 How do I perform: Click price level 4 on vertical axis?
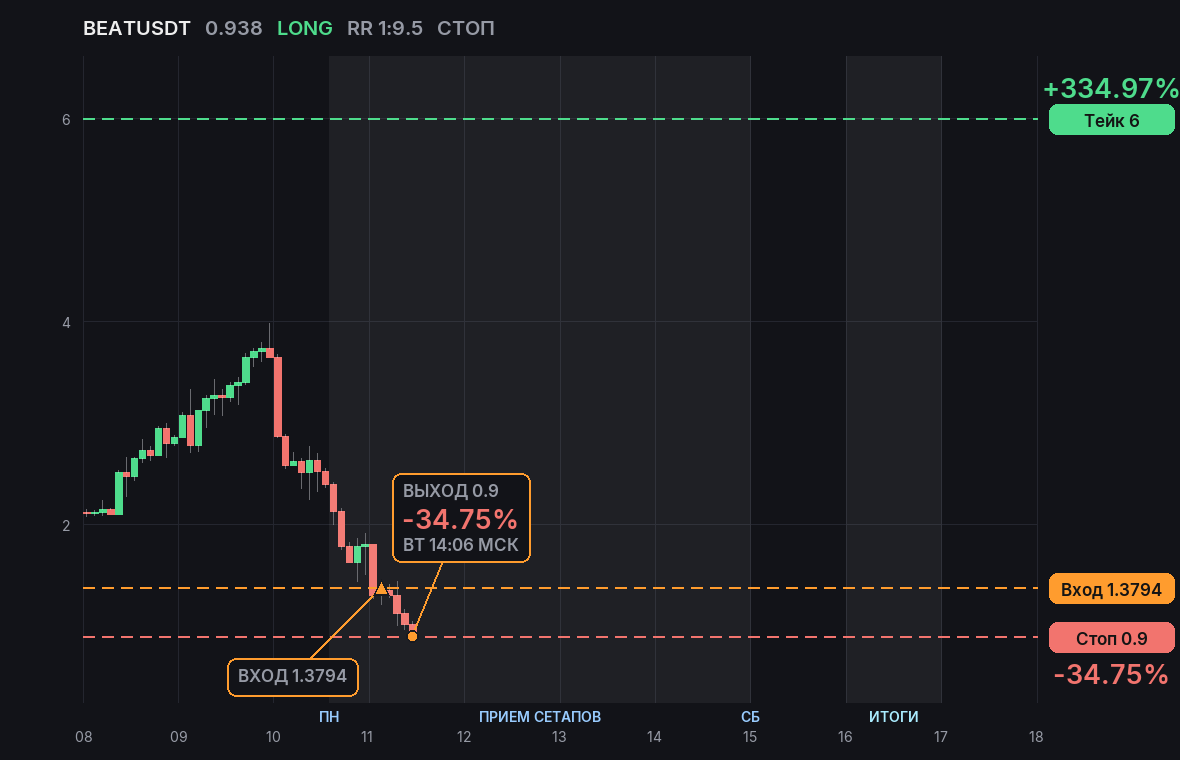point(66,322)
